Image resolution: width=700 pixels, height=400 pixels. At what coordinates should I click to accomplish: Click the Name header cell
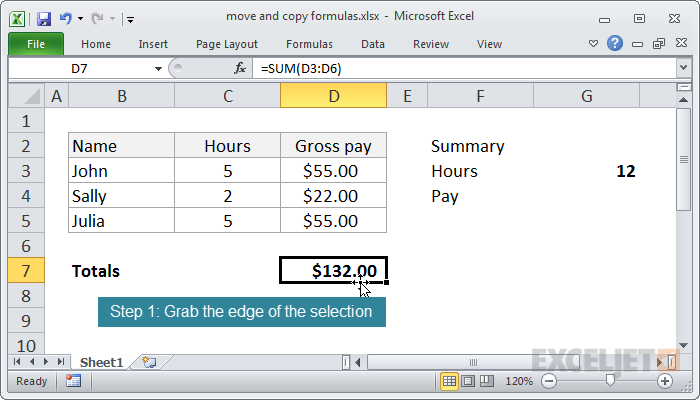point(121,146)
